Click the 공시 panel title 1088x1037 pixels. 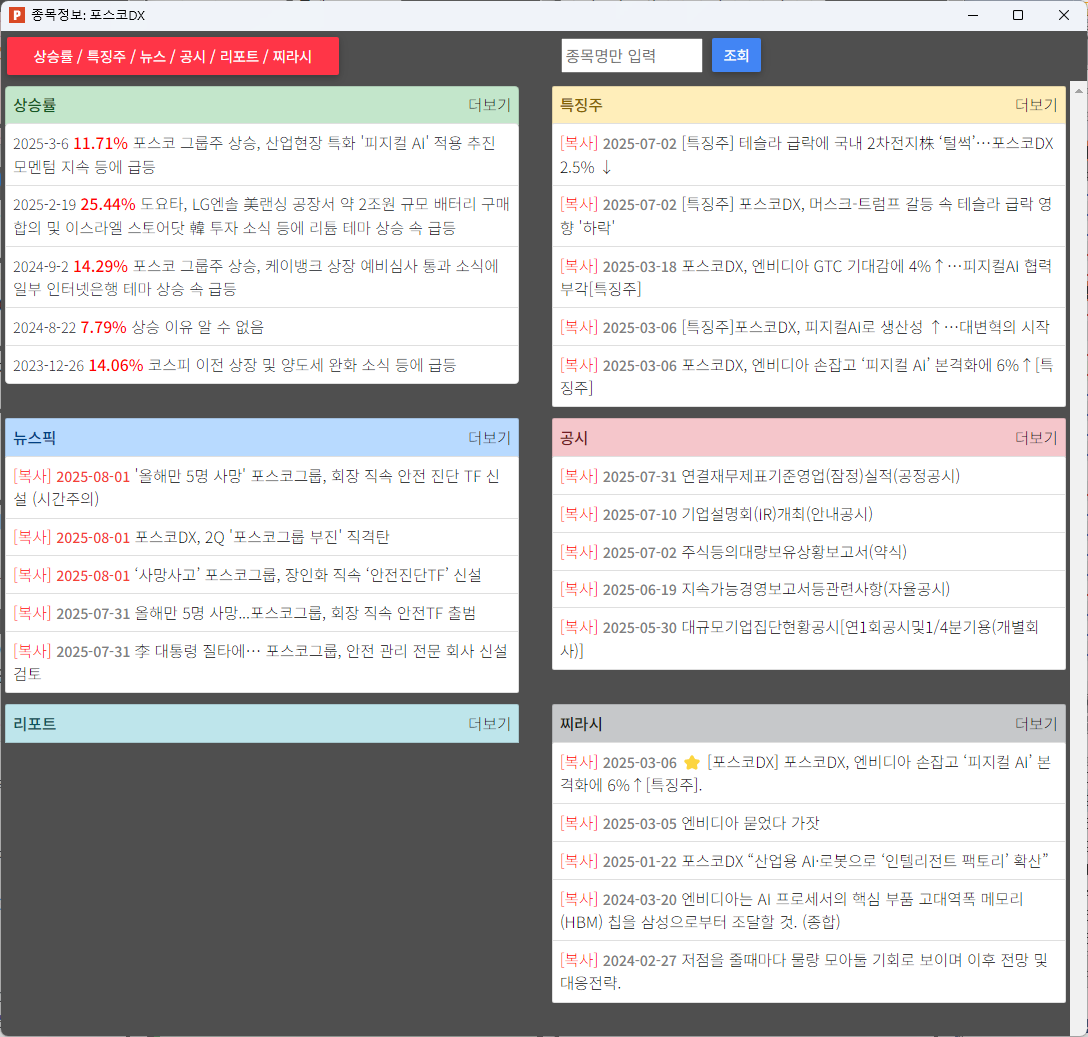pyautogui.click(x=574, y=438)
